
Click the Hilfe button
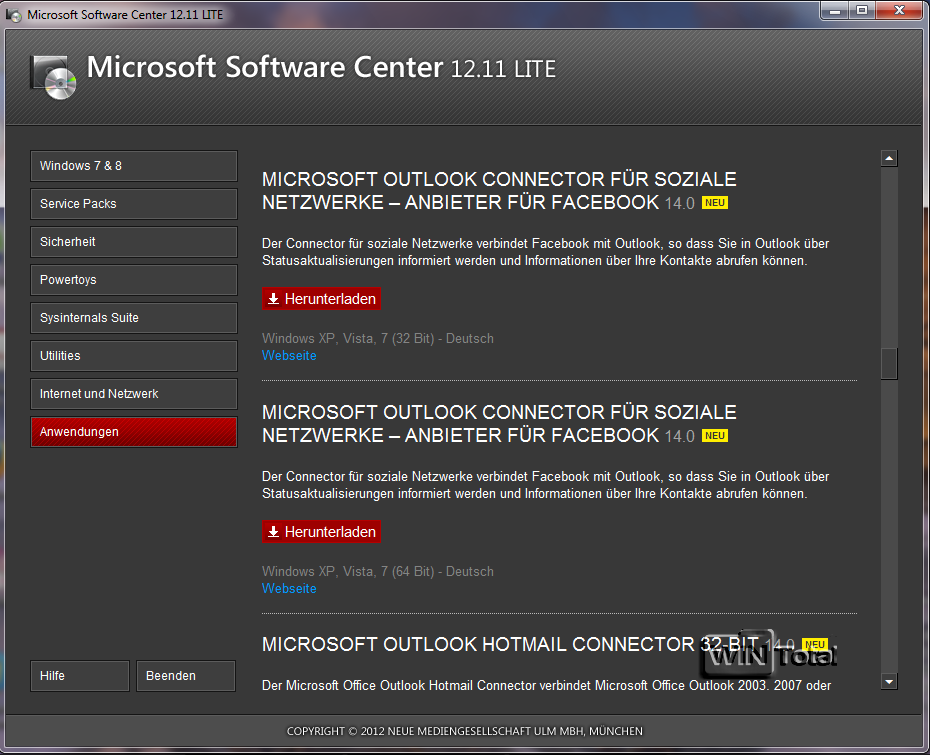pyautogui.click(x=79, y=676)
